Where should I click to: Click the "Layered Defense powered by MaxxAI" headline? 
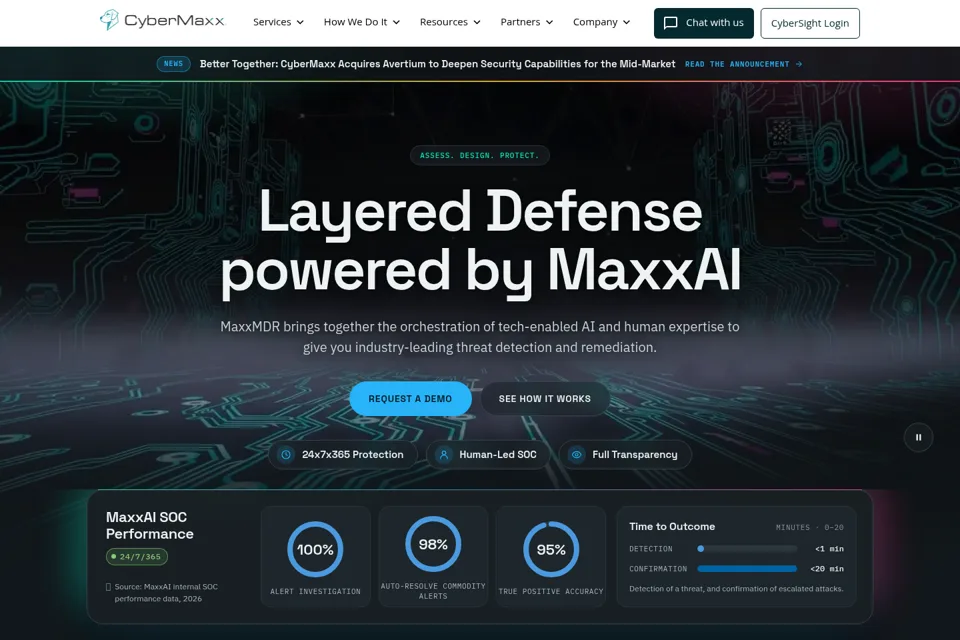point(480,242)
